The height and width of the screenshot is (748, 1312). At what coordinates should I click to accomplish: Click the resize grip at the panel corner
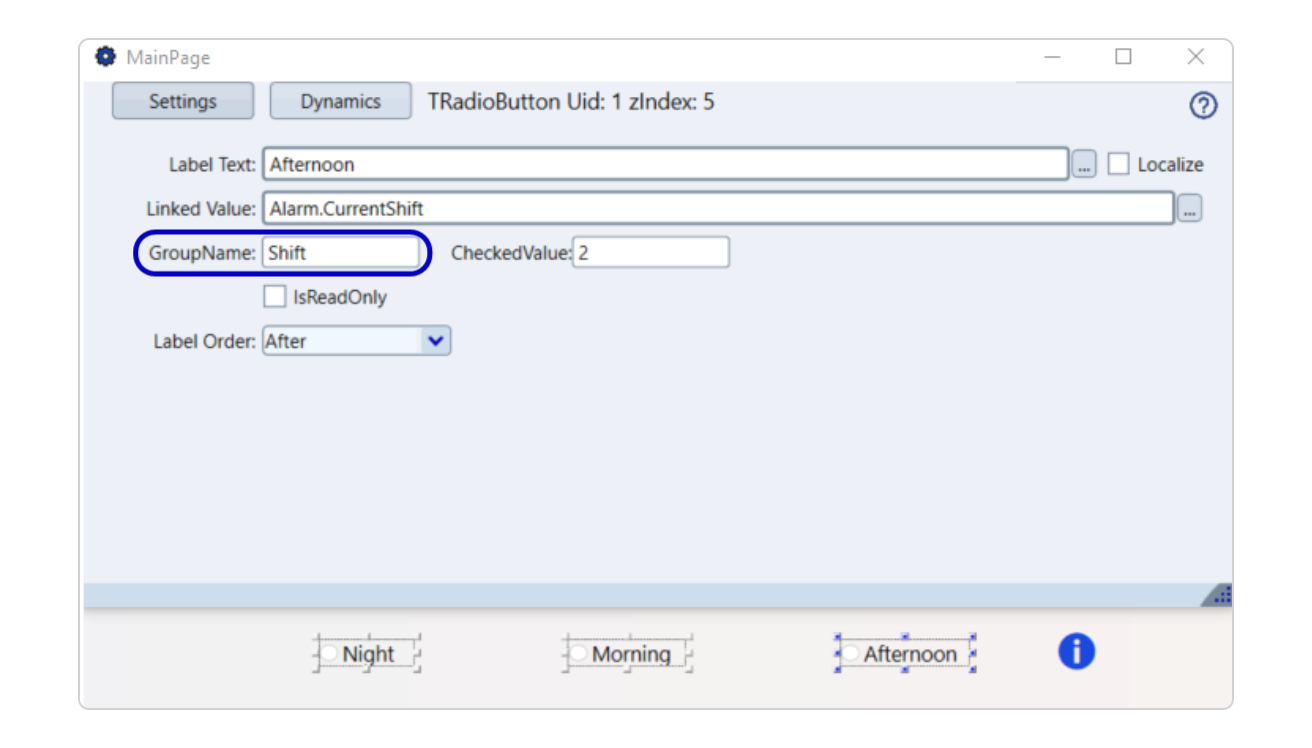[1219, 595]
